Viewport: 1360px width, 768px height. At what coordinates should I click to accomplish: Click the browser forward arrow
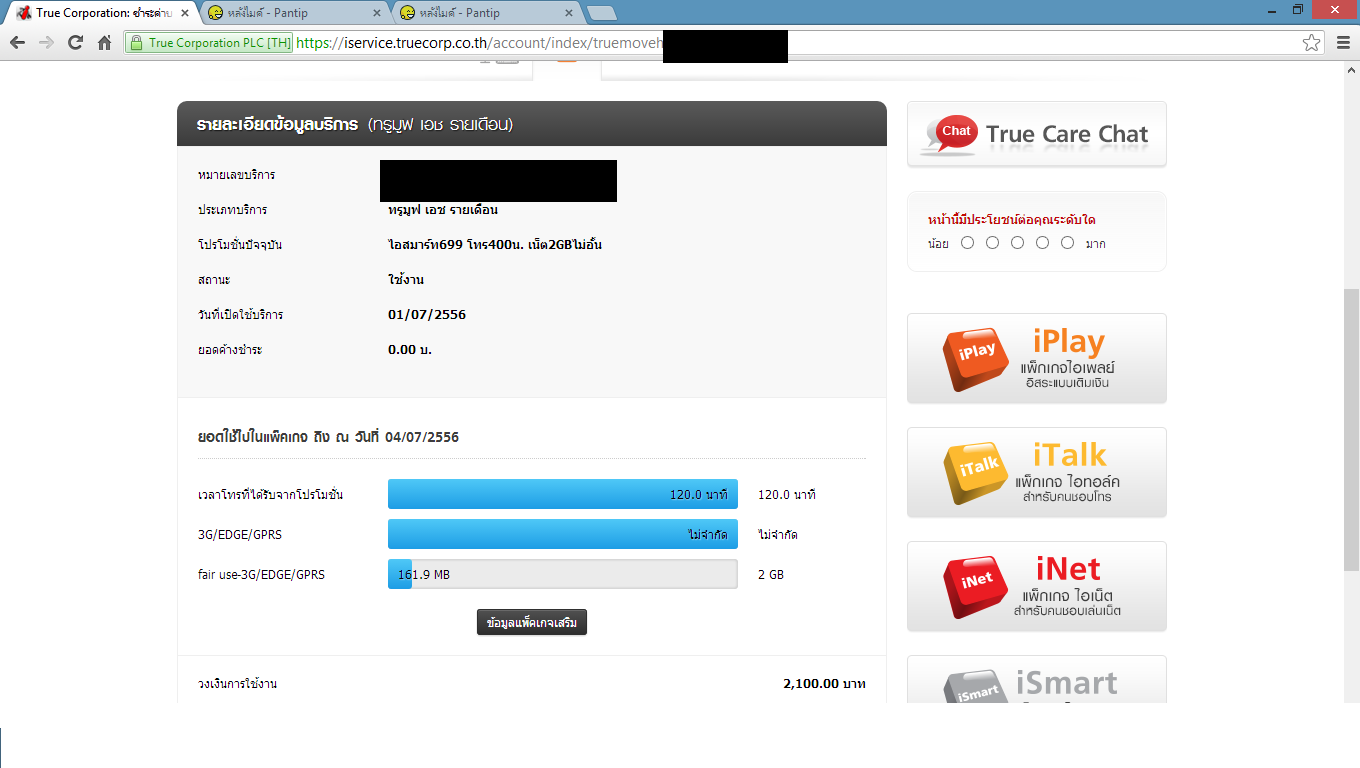46,43
